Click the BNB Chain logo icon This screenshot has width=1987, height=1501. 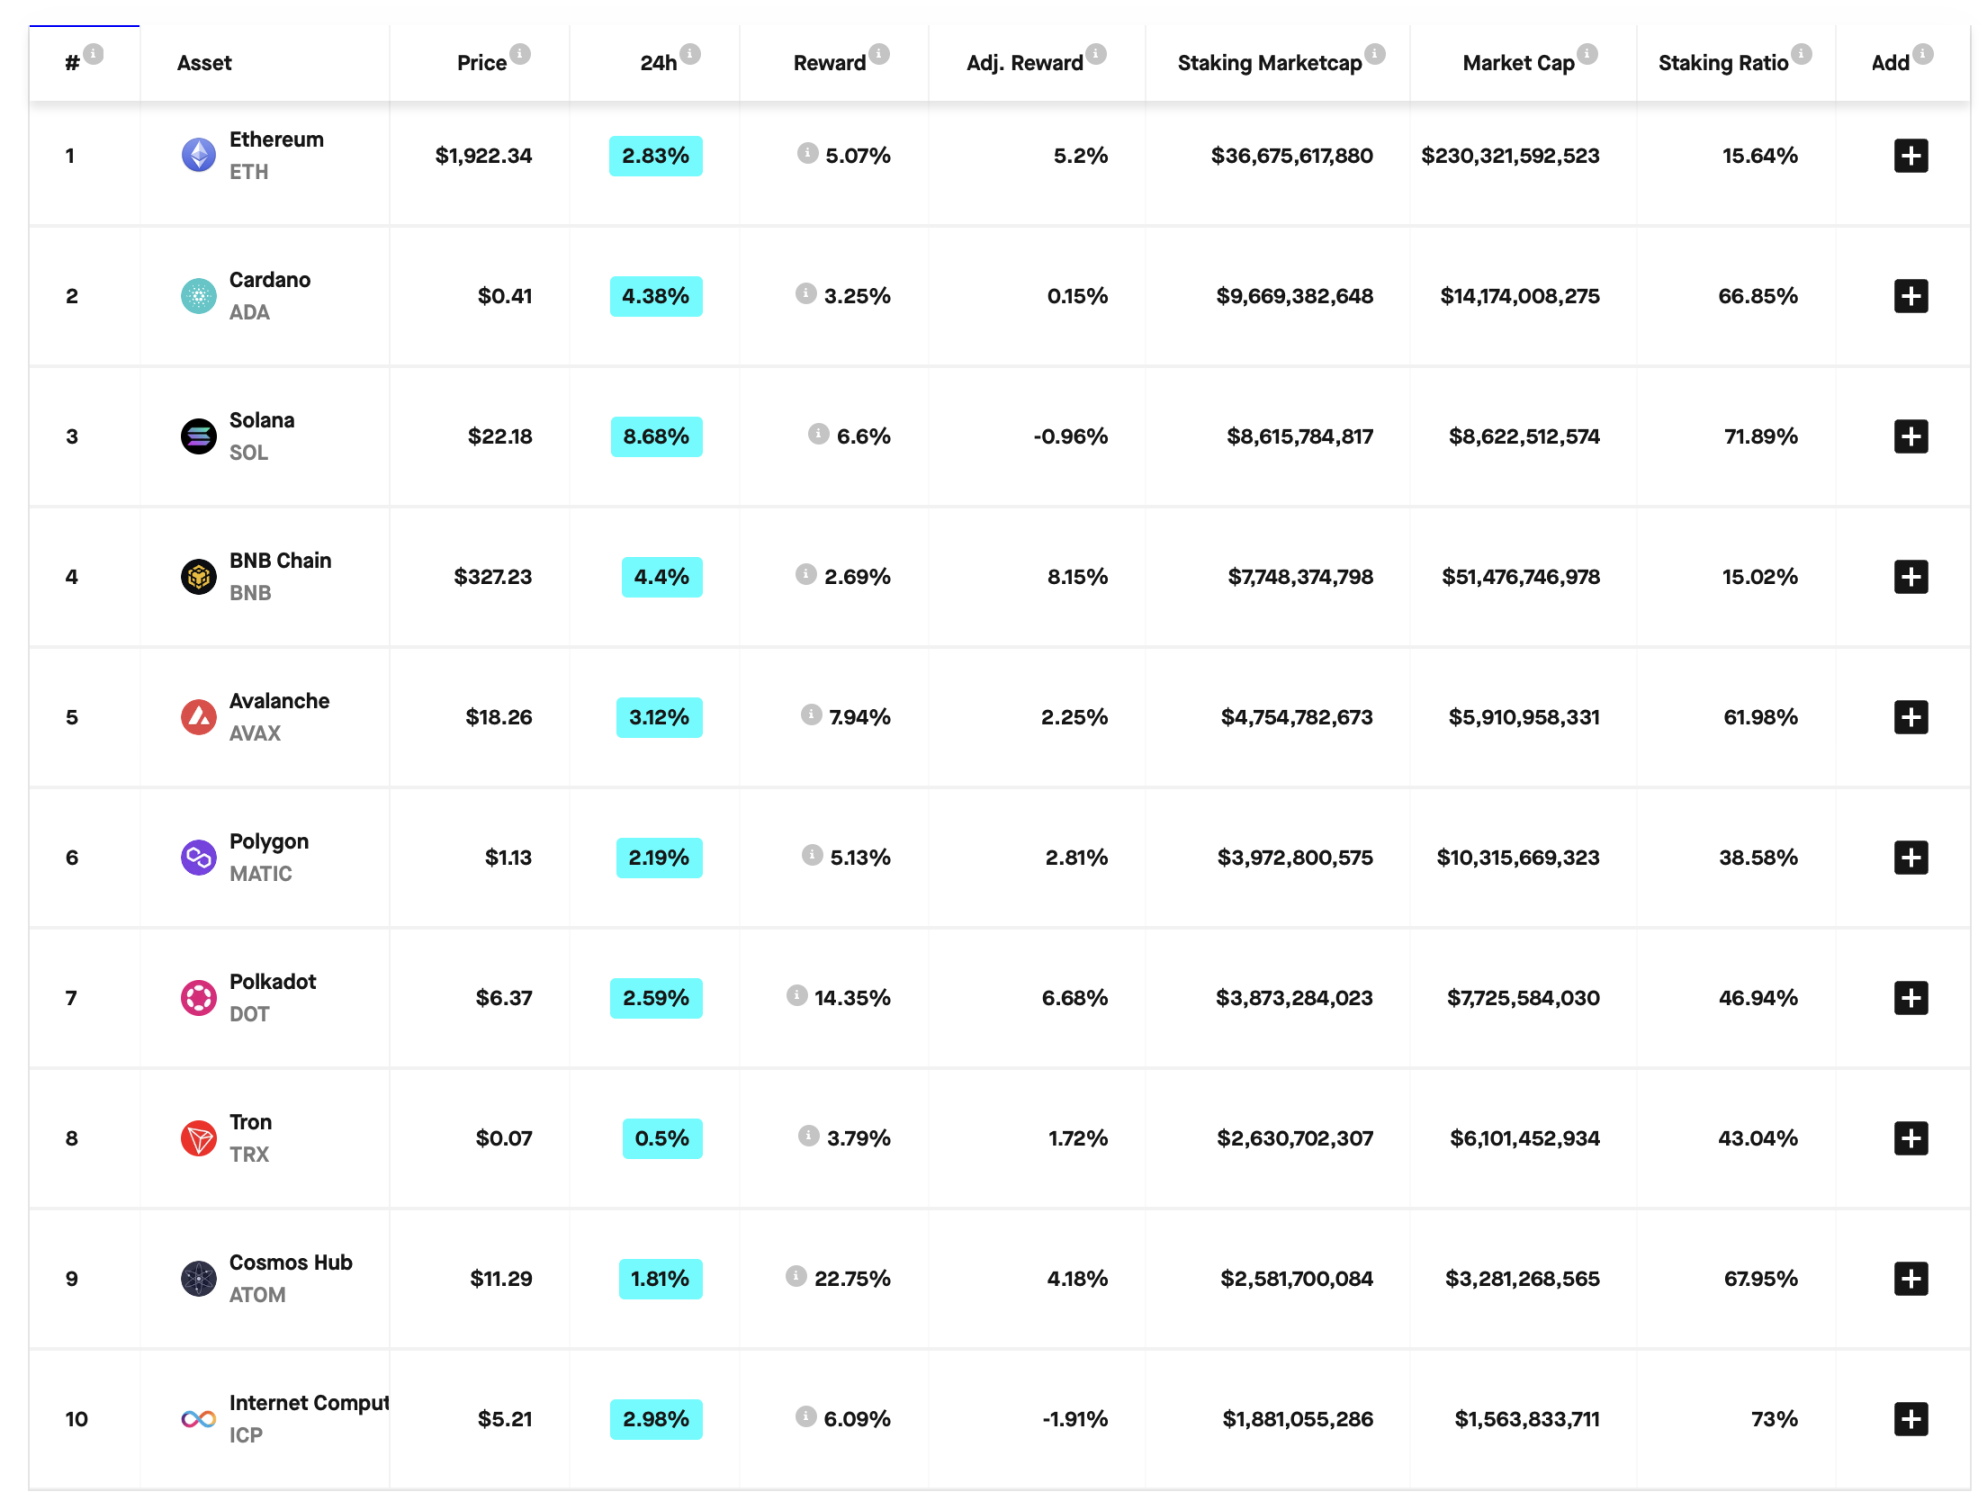tap(198, 576)
